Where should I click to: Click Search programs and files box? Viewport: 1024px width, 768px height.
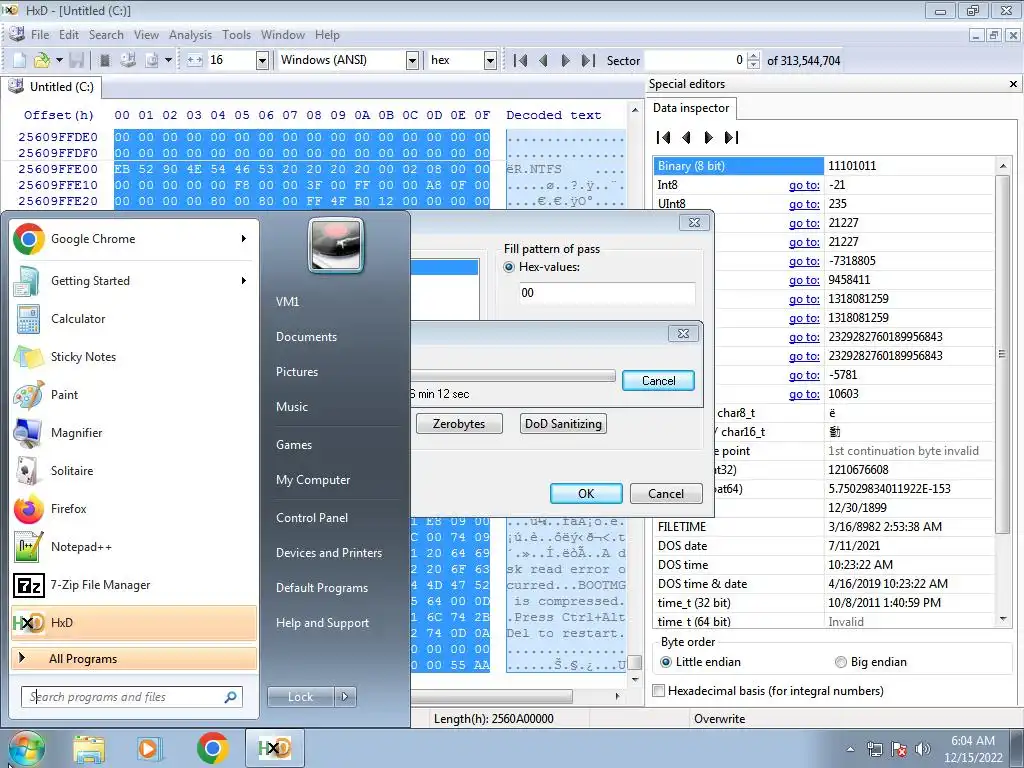click(x=131, y=697)
